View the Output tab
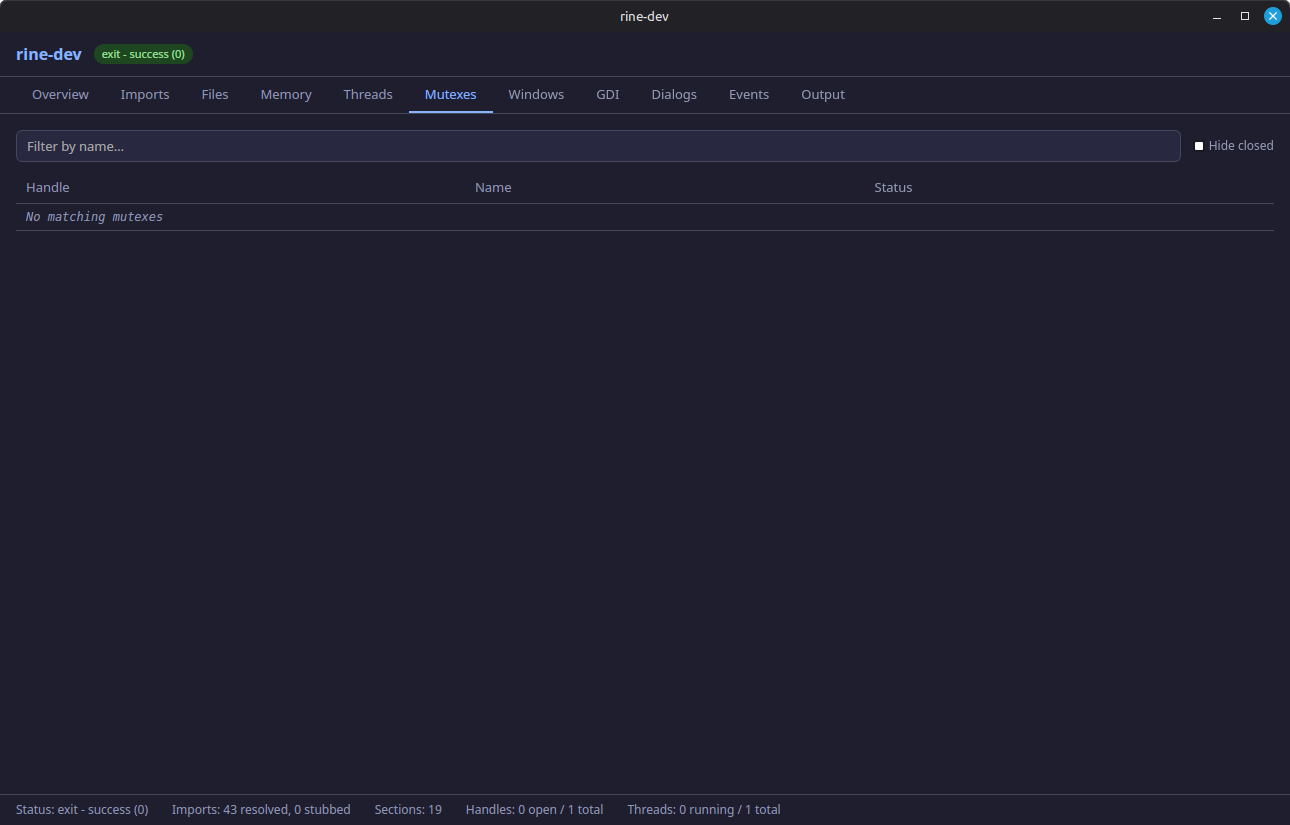The height and width of the screenshot is (825, 1290). click(822, 94)
